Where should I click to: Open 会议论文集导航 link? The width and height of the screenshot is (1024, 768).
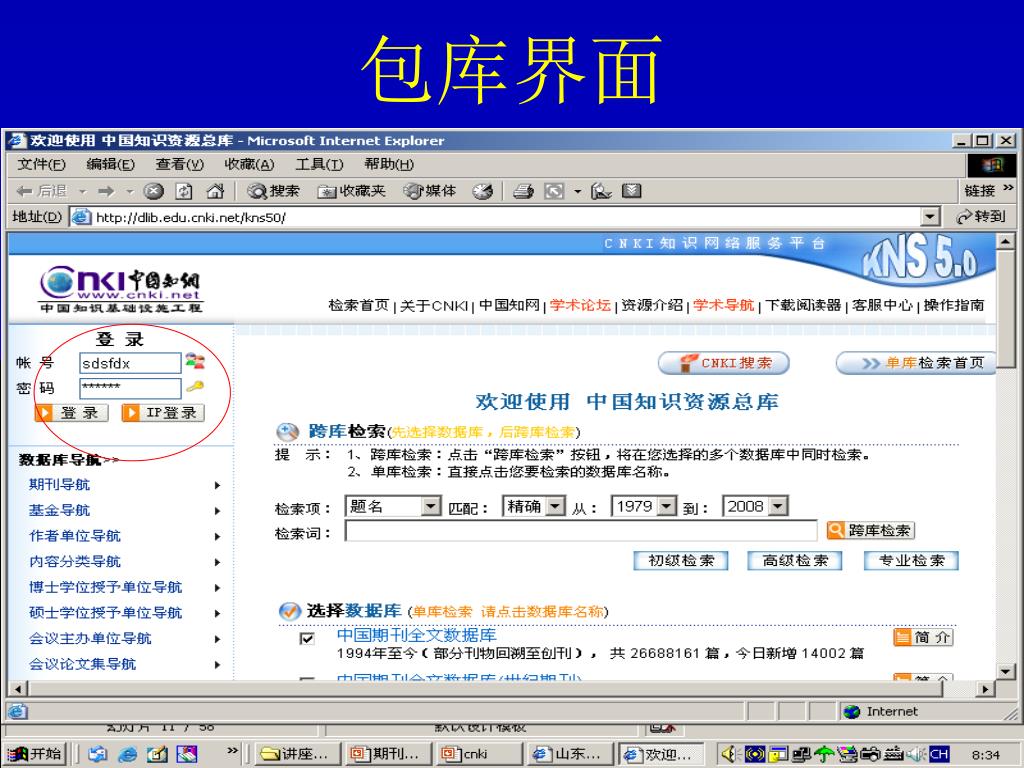[82, 664]
